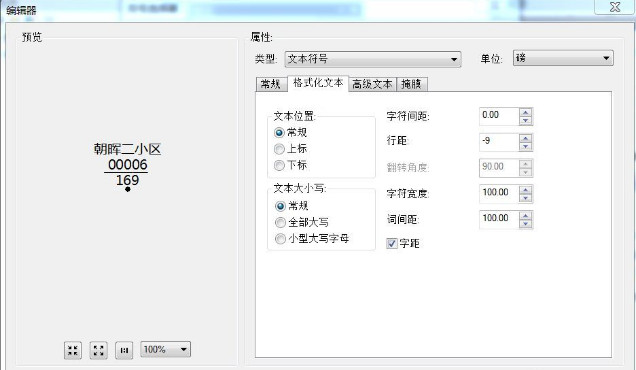
Task: Select 常规 under 文本大小写
Action: pyautogui.click(x=291, y=206)
